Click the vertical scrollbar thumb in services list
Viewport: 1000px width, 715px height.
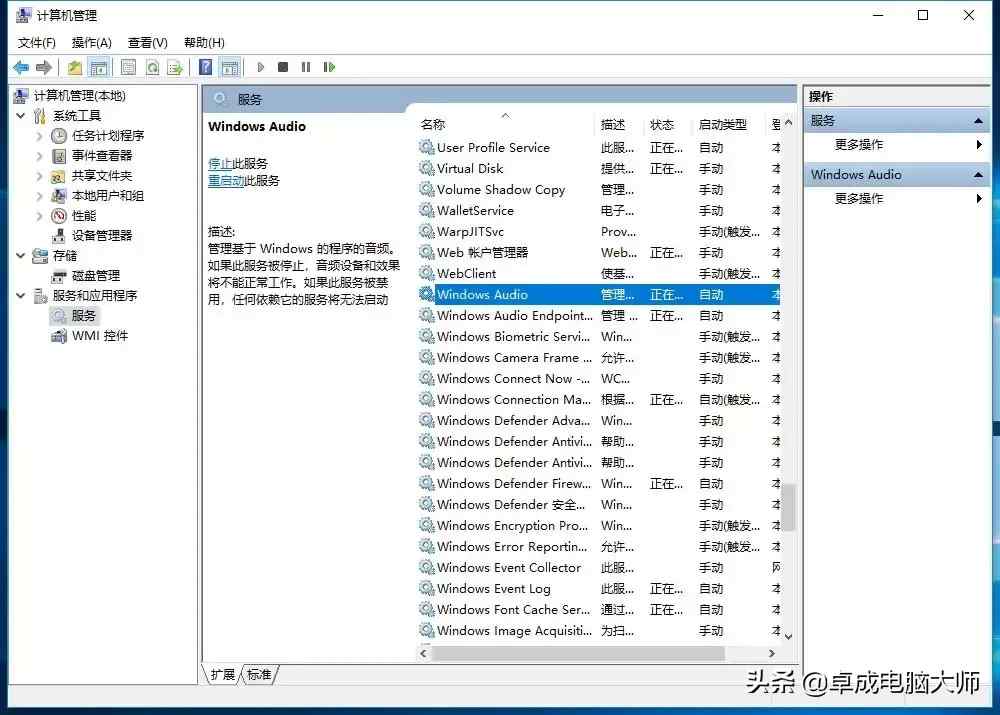pyautogui.click(x=789, y=507)
